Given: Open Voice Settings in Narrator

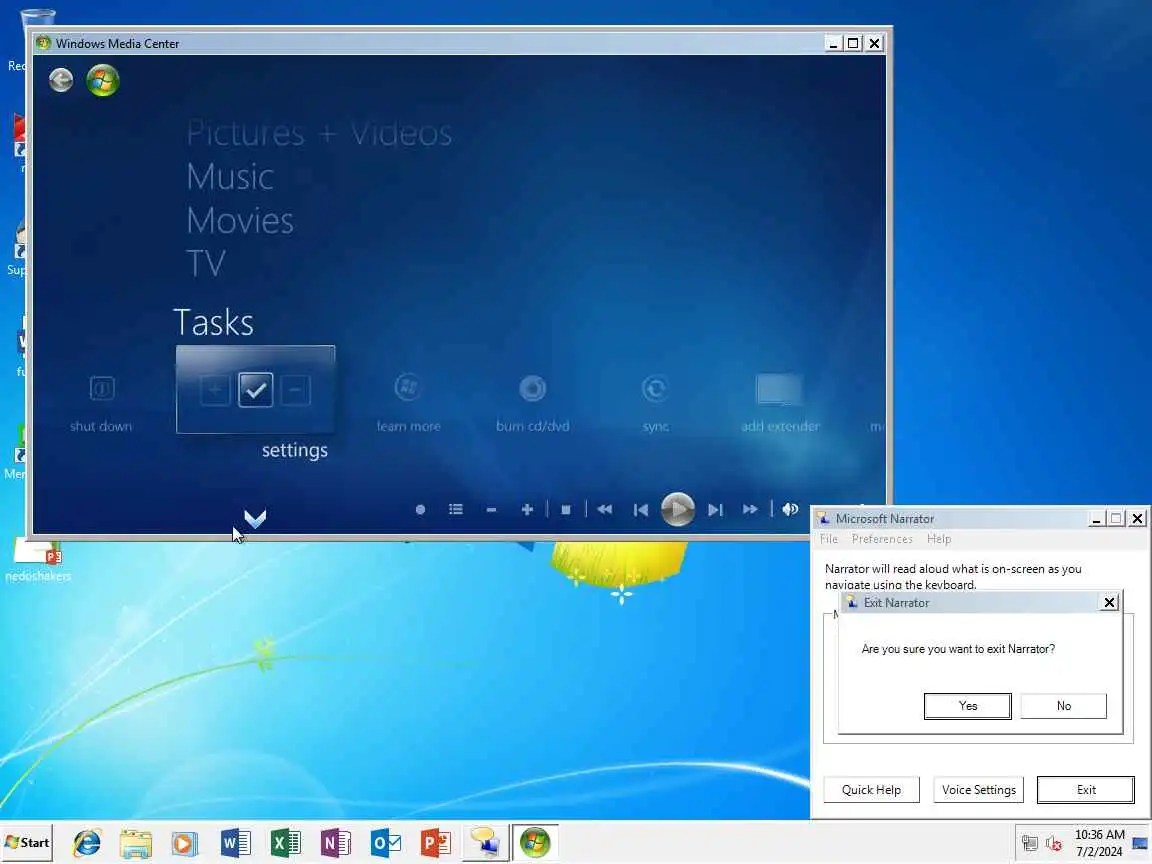Looking at the screenshot, I should pos(979,790).
